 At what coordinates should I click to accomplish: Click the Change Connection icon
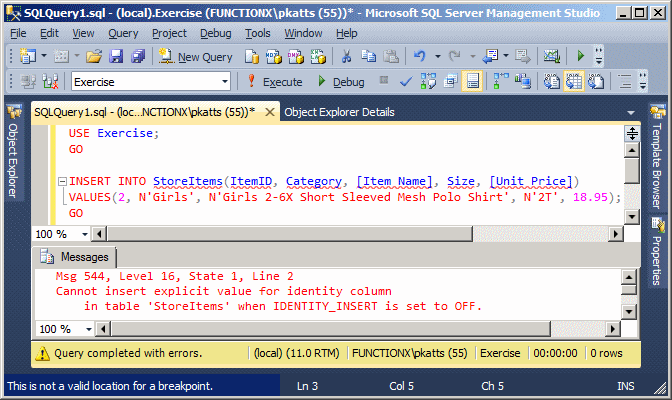(x=50, y=81)
